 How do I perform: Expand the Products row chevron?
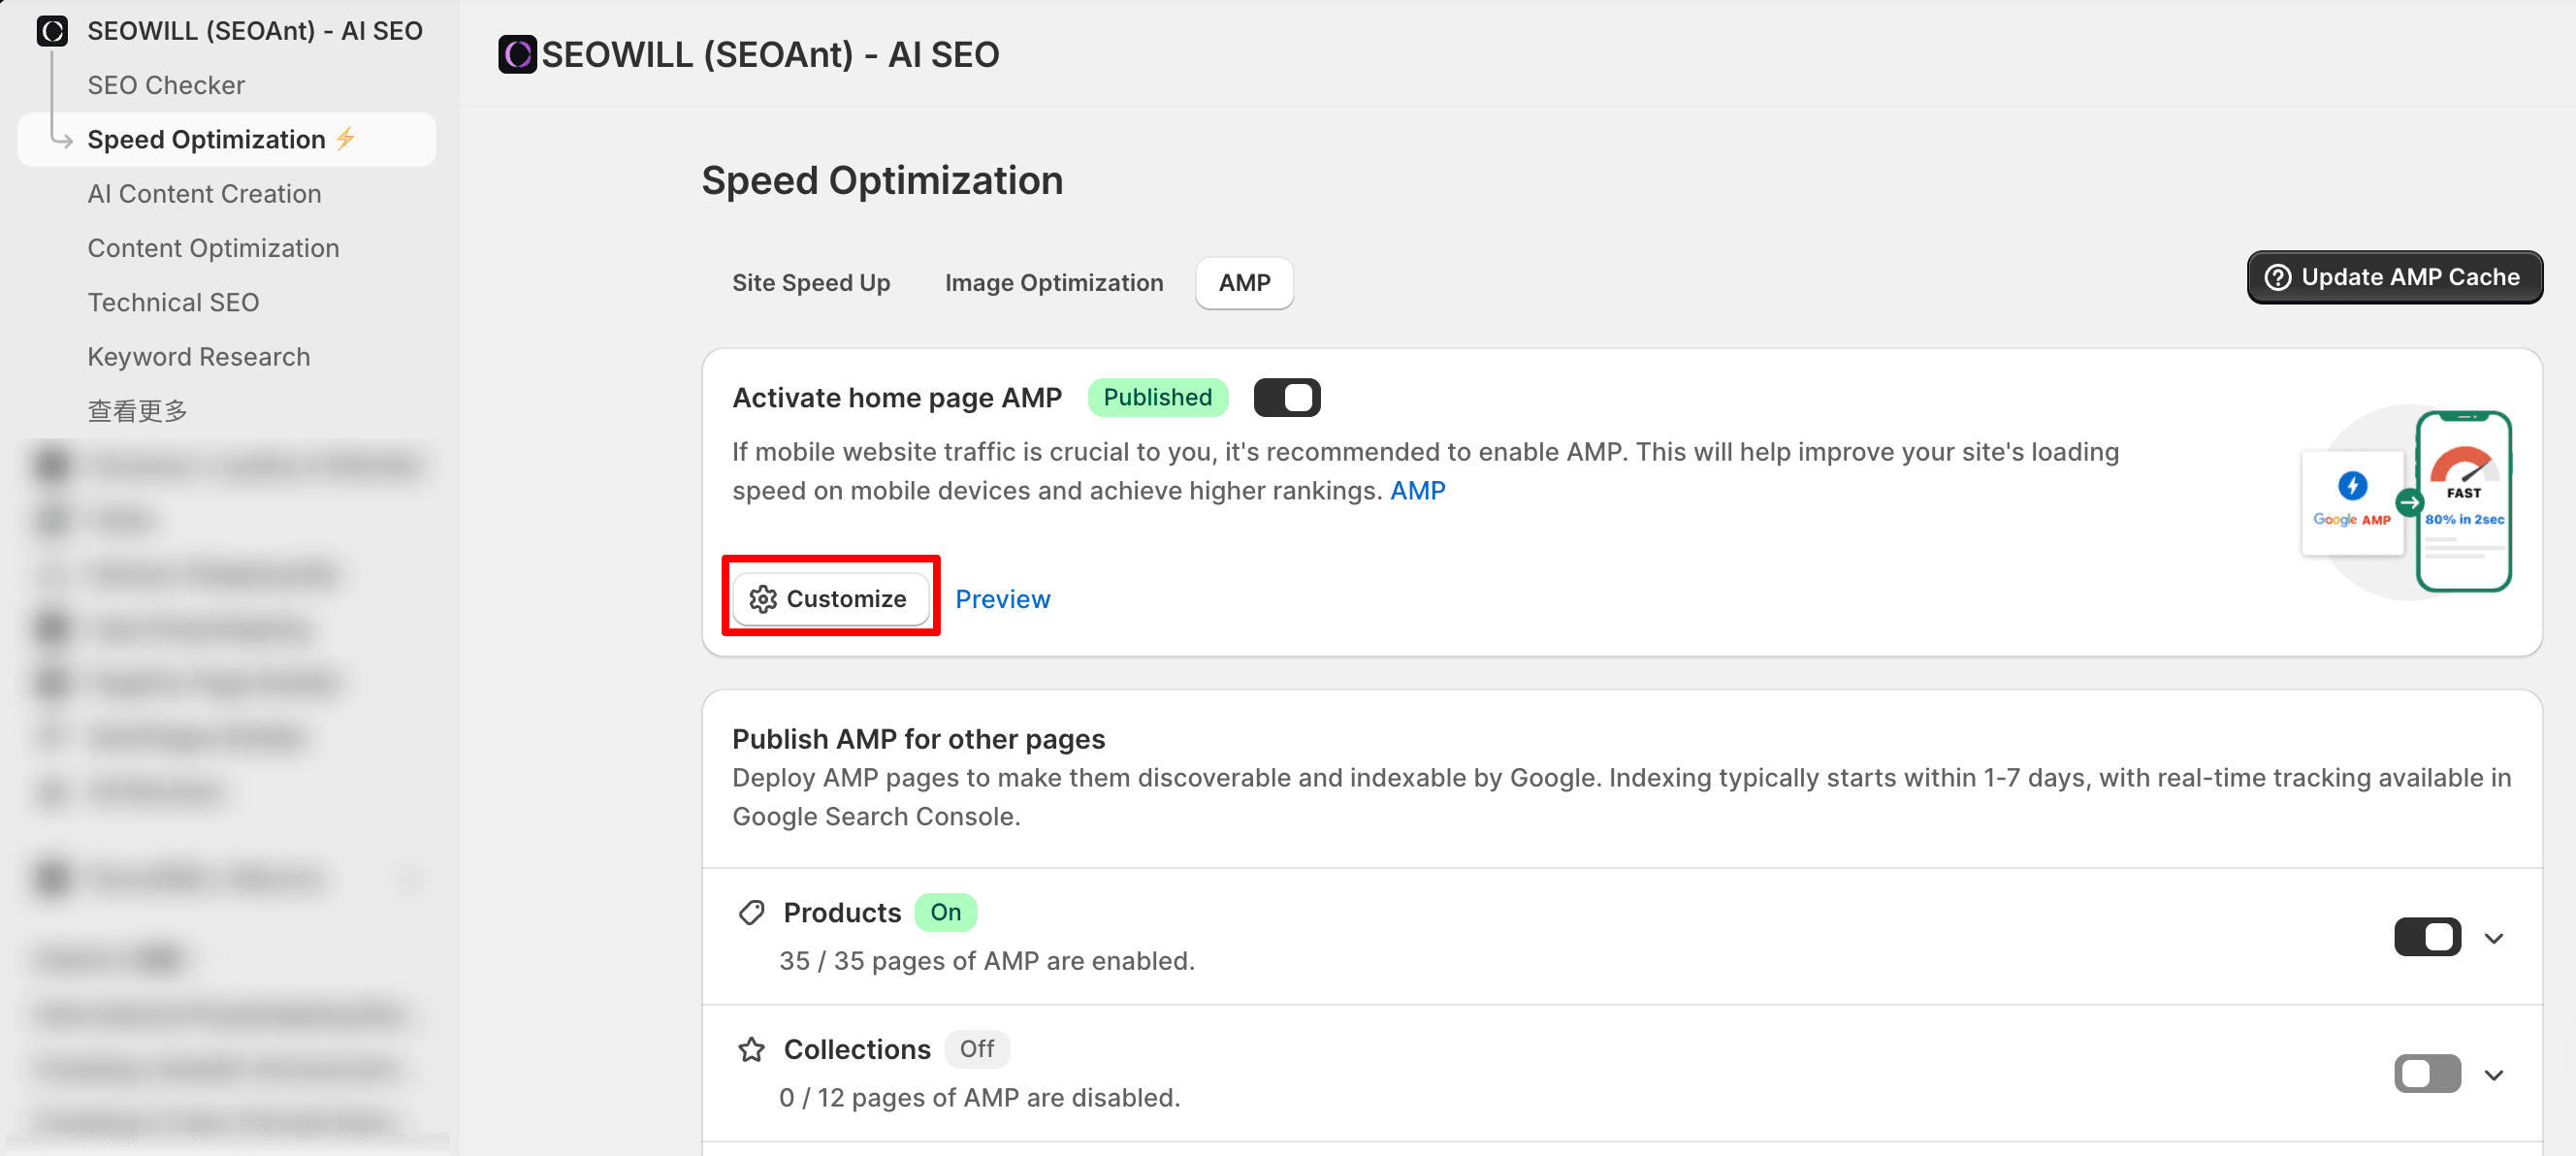pyautogui.click(x=2493, y=938)
